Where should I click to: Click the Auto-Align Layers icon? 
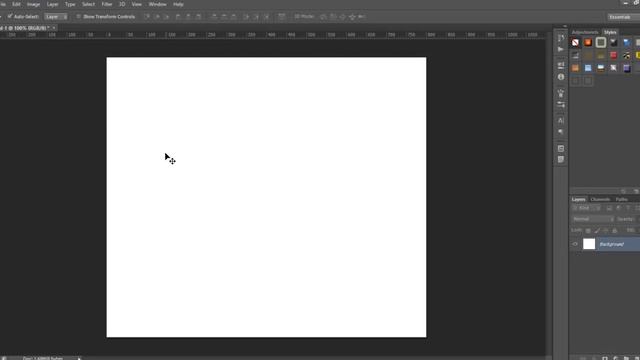(x=282, y=17)
